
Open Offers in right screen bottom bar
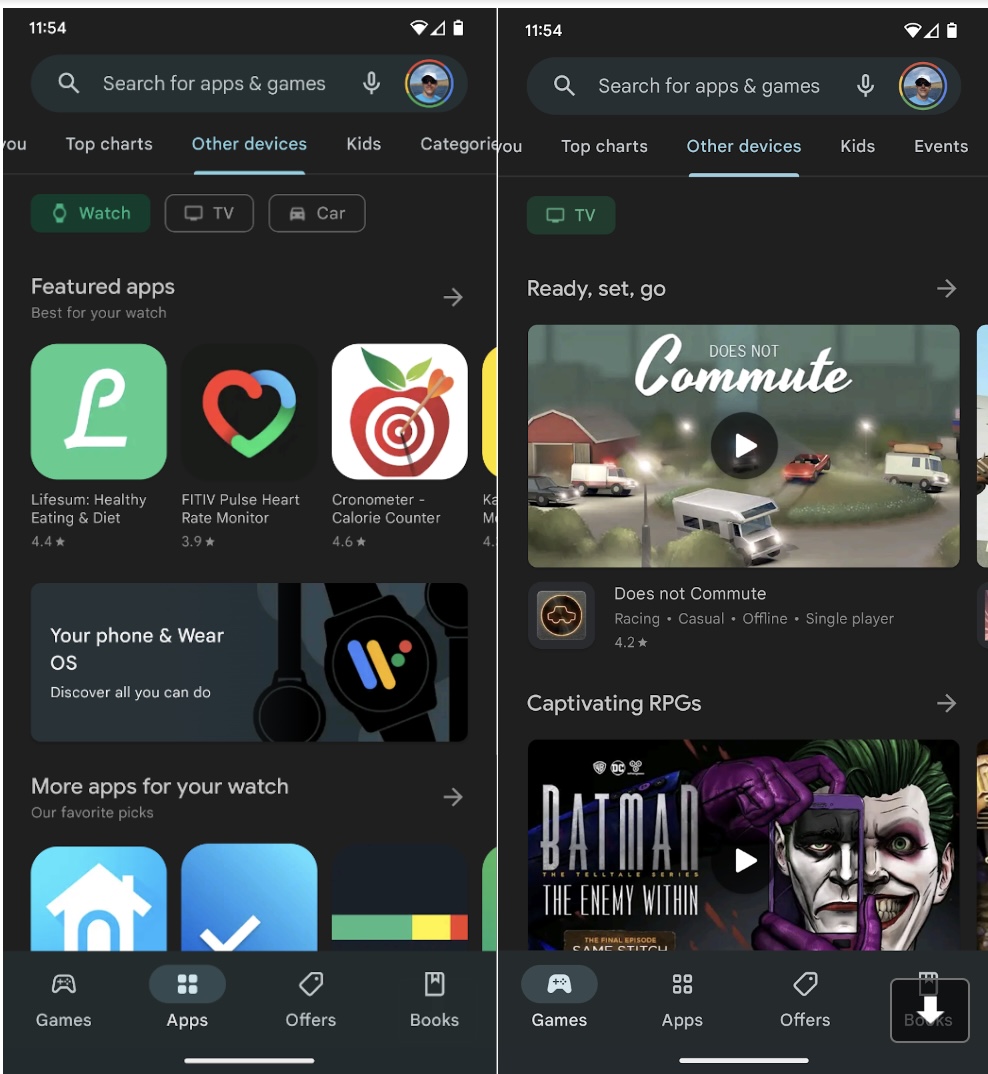pyautogui.click(x=805, y=1000)
